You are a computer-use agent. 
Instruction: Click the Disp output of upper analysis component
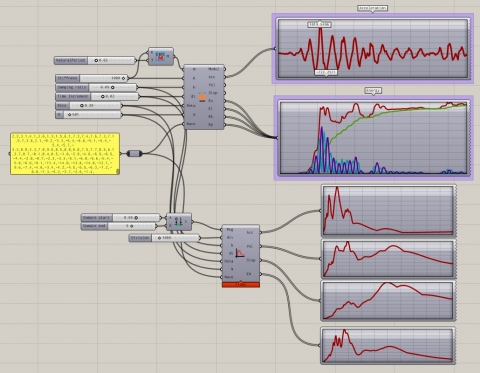(x=213, y=93)
